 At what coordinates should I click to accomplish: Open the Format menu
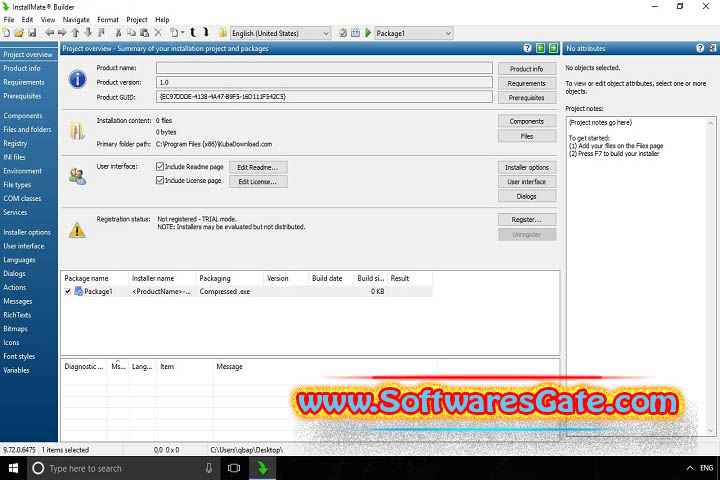(x=108, y=20)
